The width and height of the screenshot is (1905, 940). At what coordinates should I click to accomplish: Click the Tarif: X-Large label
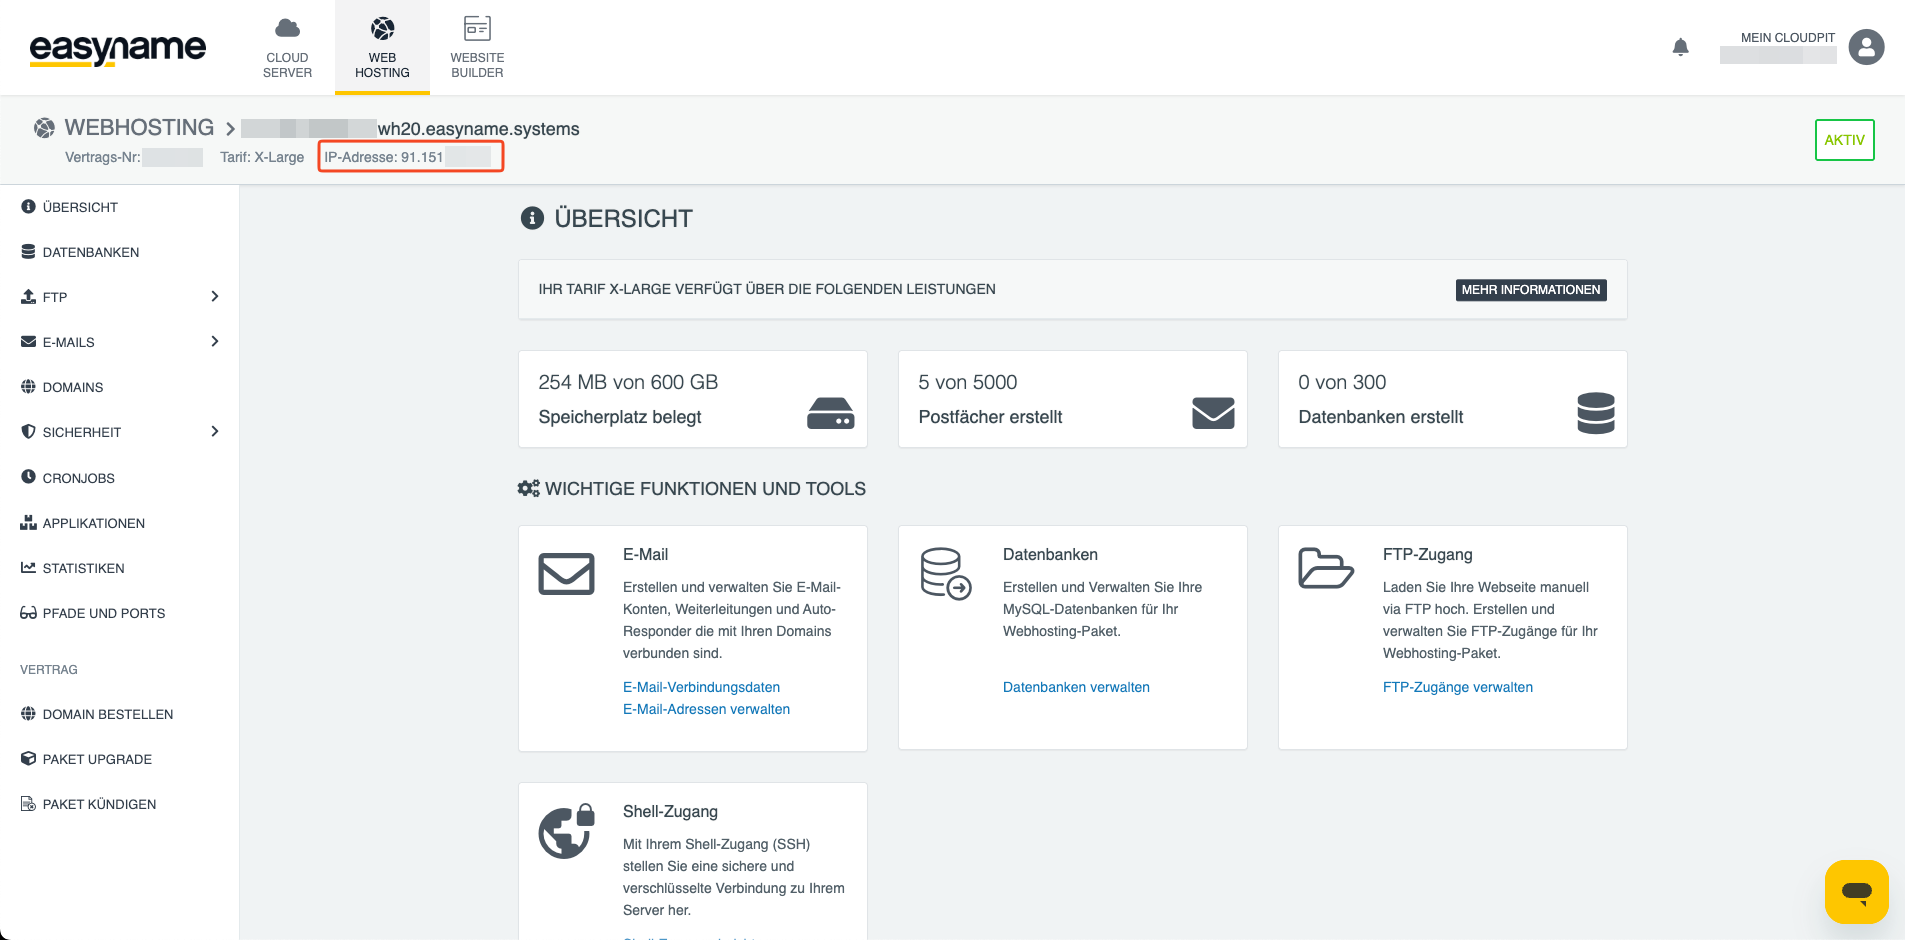[262, 157]
